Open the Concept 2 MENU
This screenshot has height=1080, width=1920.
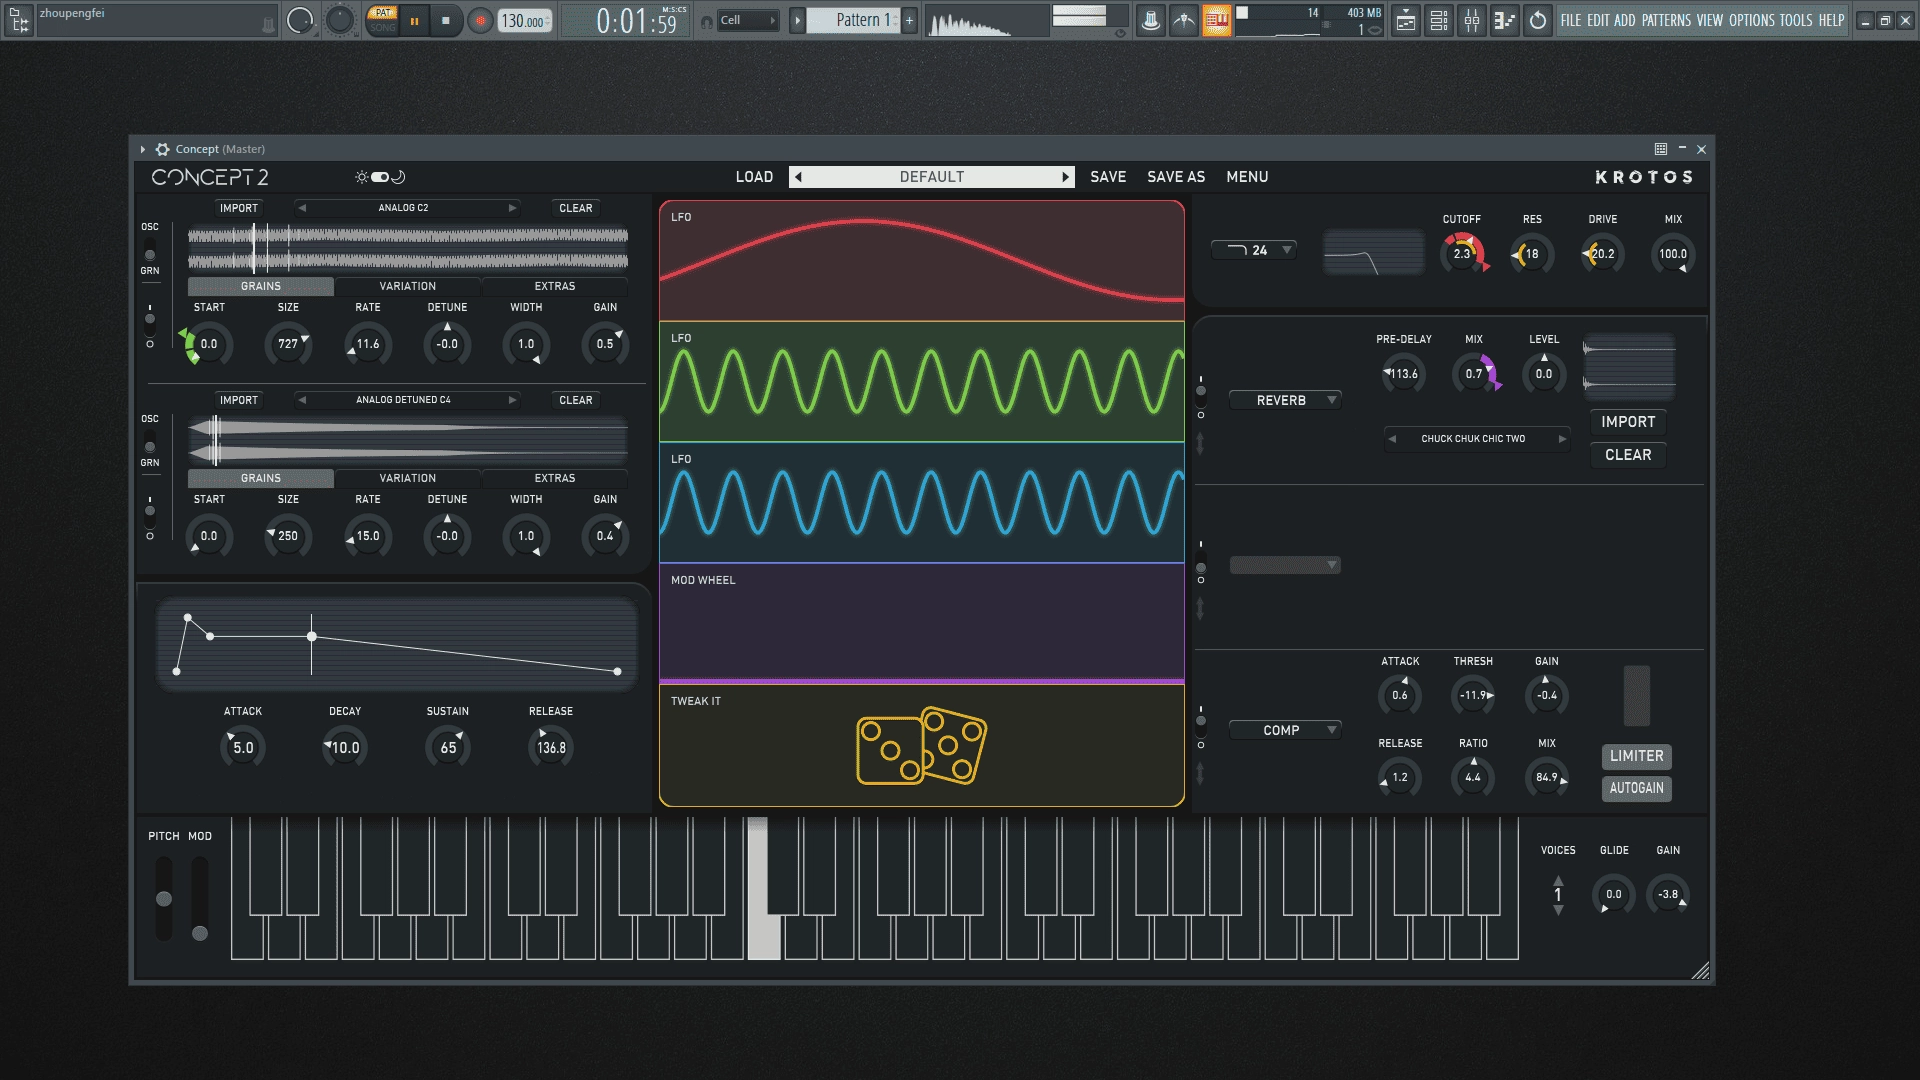tap(1247, 177)
